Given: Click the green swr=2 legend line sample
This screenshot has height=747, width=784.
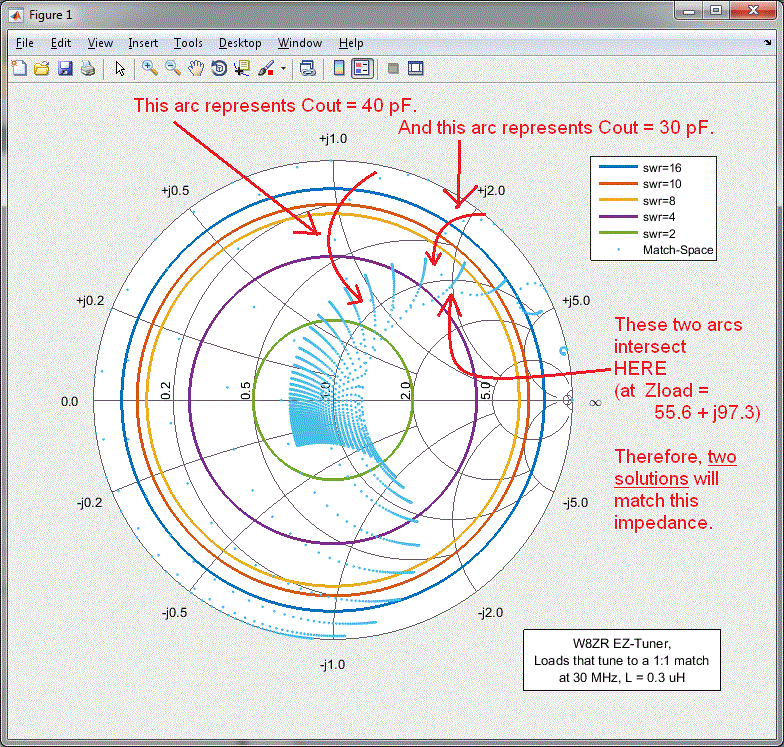Looking at the screenshot, I should pyautogui.click(x=618, y=234).
